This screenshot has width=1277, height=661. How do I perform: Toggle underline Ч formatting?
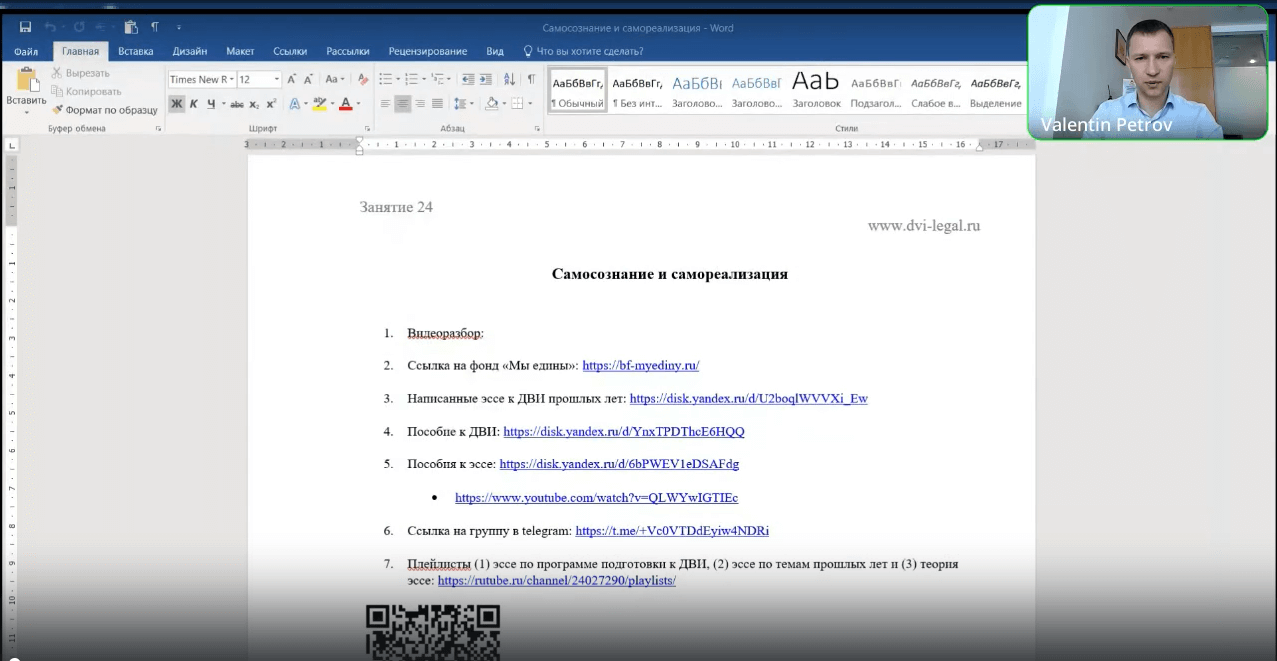pos(210,104)
